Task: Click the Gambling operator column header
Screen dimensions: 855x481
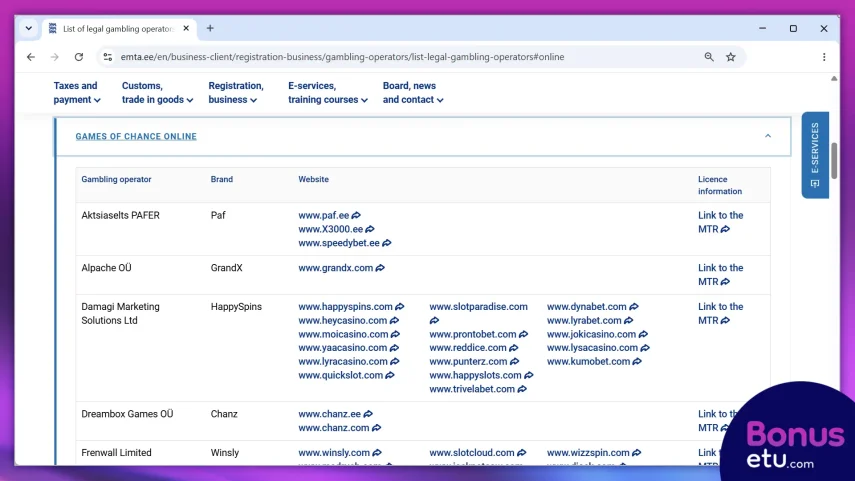Action: click(x=116, y=179)
